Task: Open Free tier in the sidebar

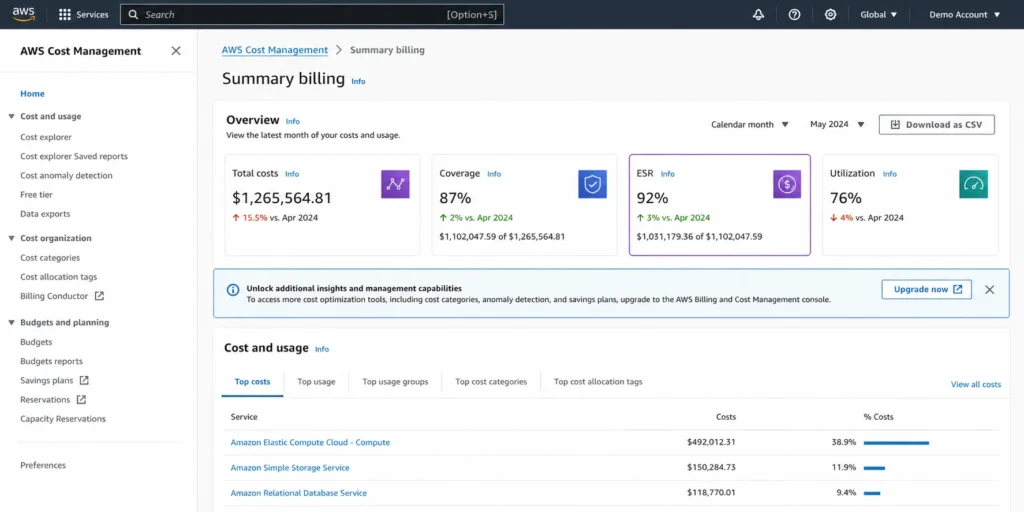Action: pos(37,195)
